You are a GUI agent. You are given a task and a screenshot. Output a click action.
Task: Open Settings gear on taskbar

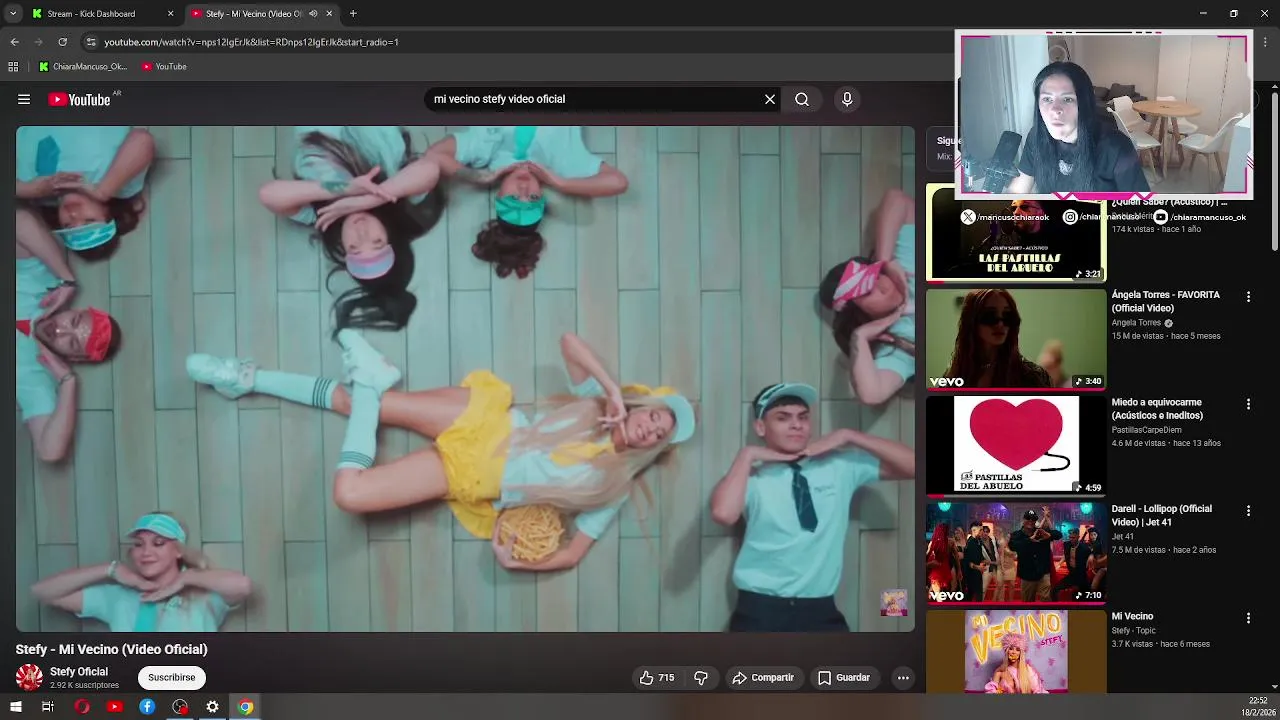212,707
